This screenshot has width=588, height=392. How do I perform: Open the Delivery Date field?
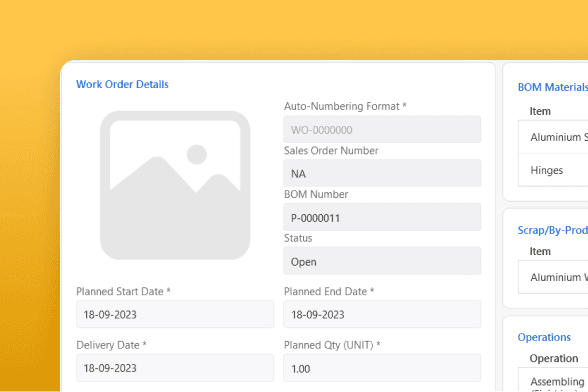pyautogui.click(x=175, y=368)
